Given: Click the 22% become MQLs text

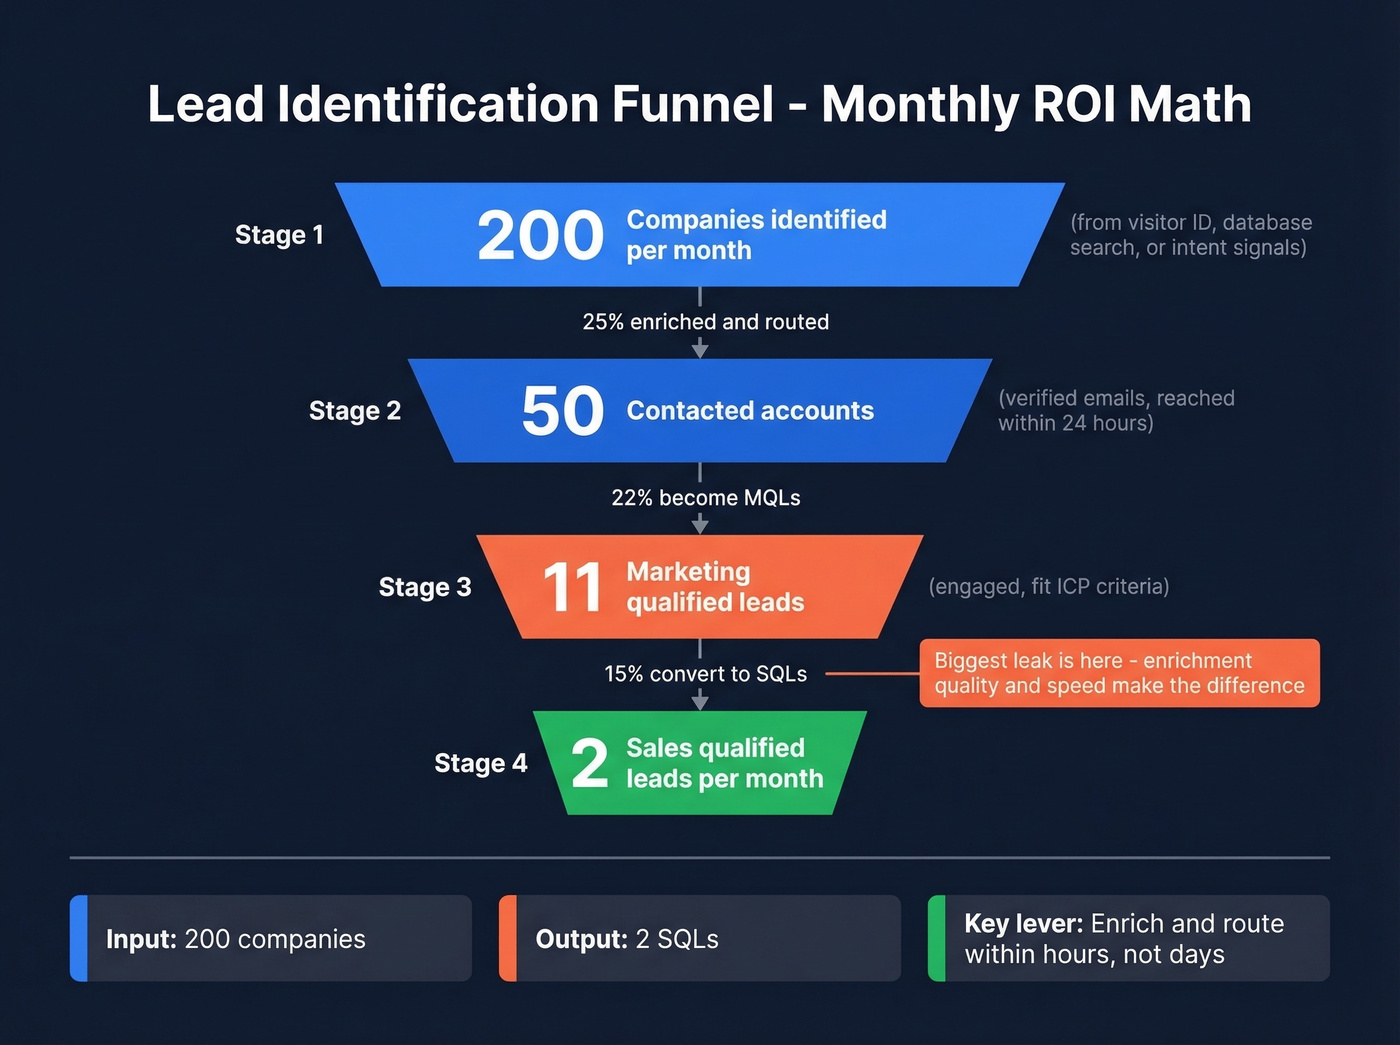Looking at the screenshot, I should click(706, 497).
